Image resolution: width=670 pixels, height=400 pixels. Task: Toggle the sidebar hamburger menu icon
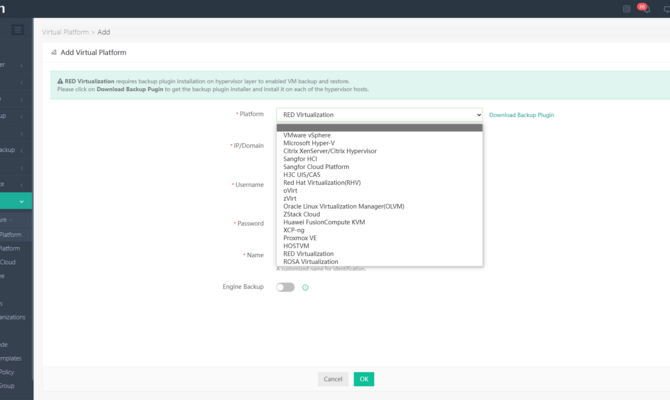point(18,30)
